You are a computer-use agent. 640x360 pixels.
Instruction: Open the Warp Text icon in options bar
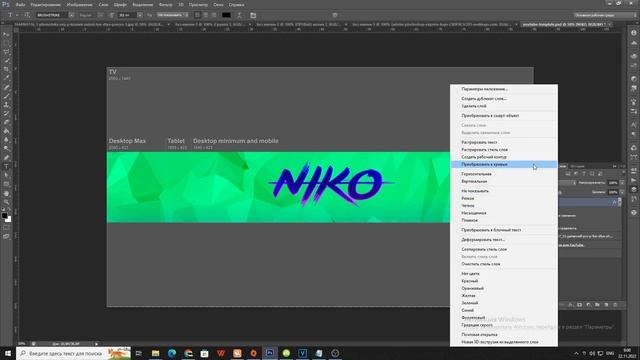239,15
